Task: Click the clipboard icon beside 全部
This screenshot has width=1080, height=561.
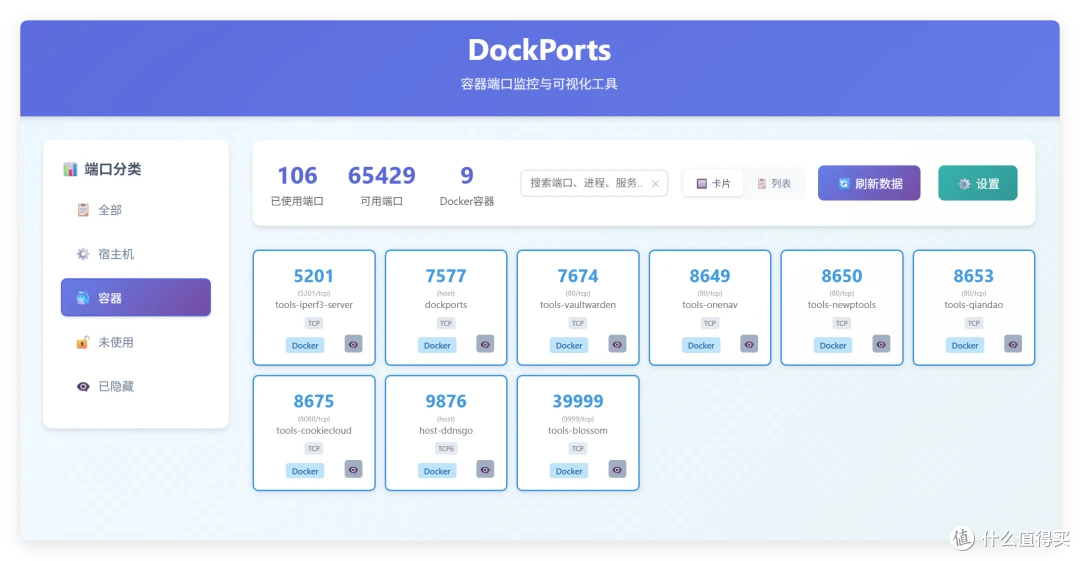Action: [x=83, y=210]
